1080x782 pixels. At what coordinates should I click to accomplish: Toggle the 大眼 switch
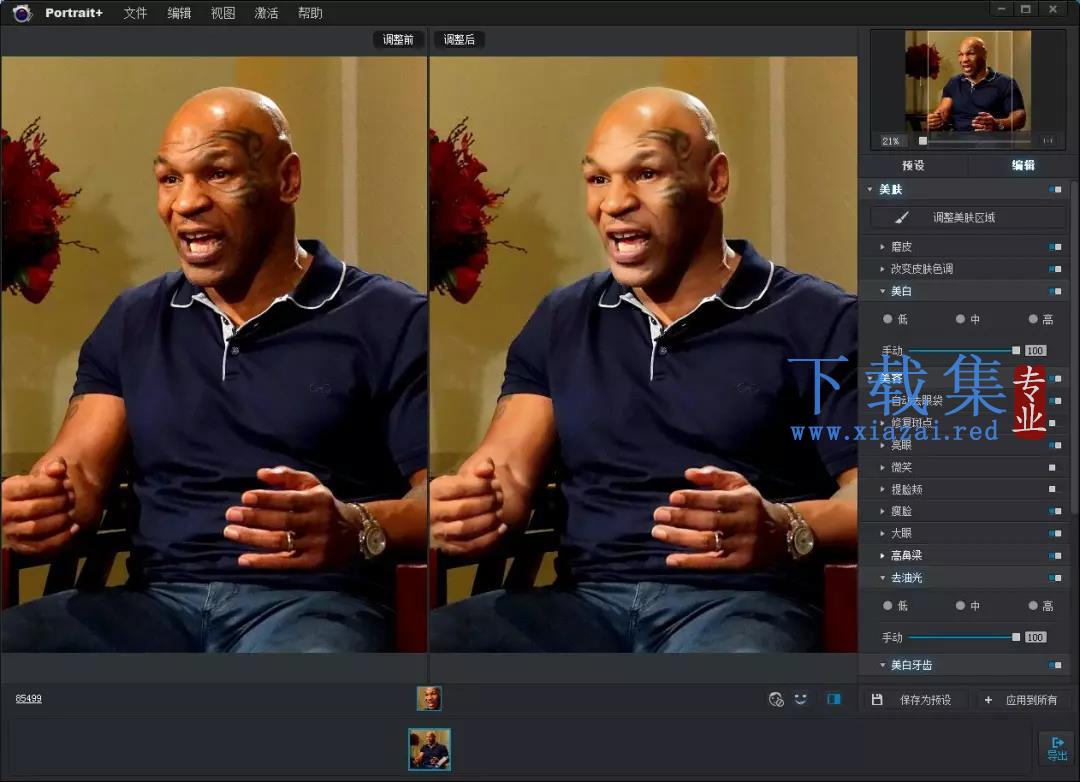[1055, 533]
